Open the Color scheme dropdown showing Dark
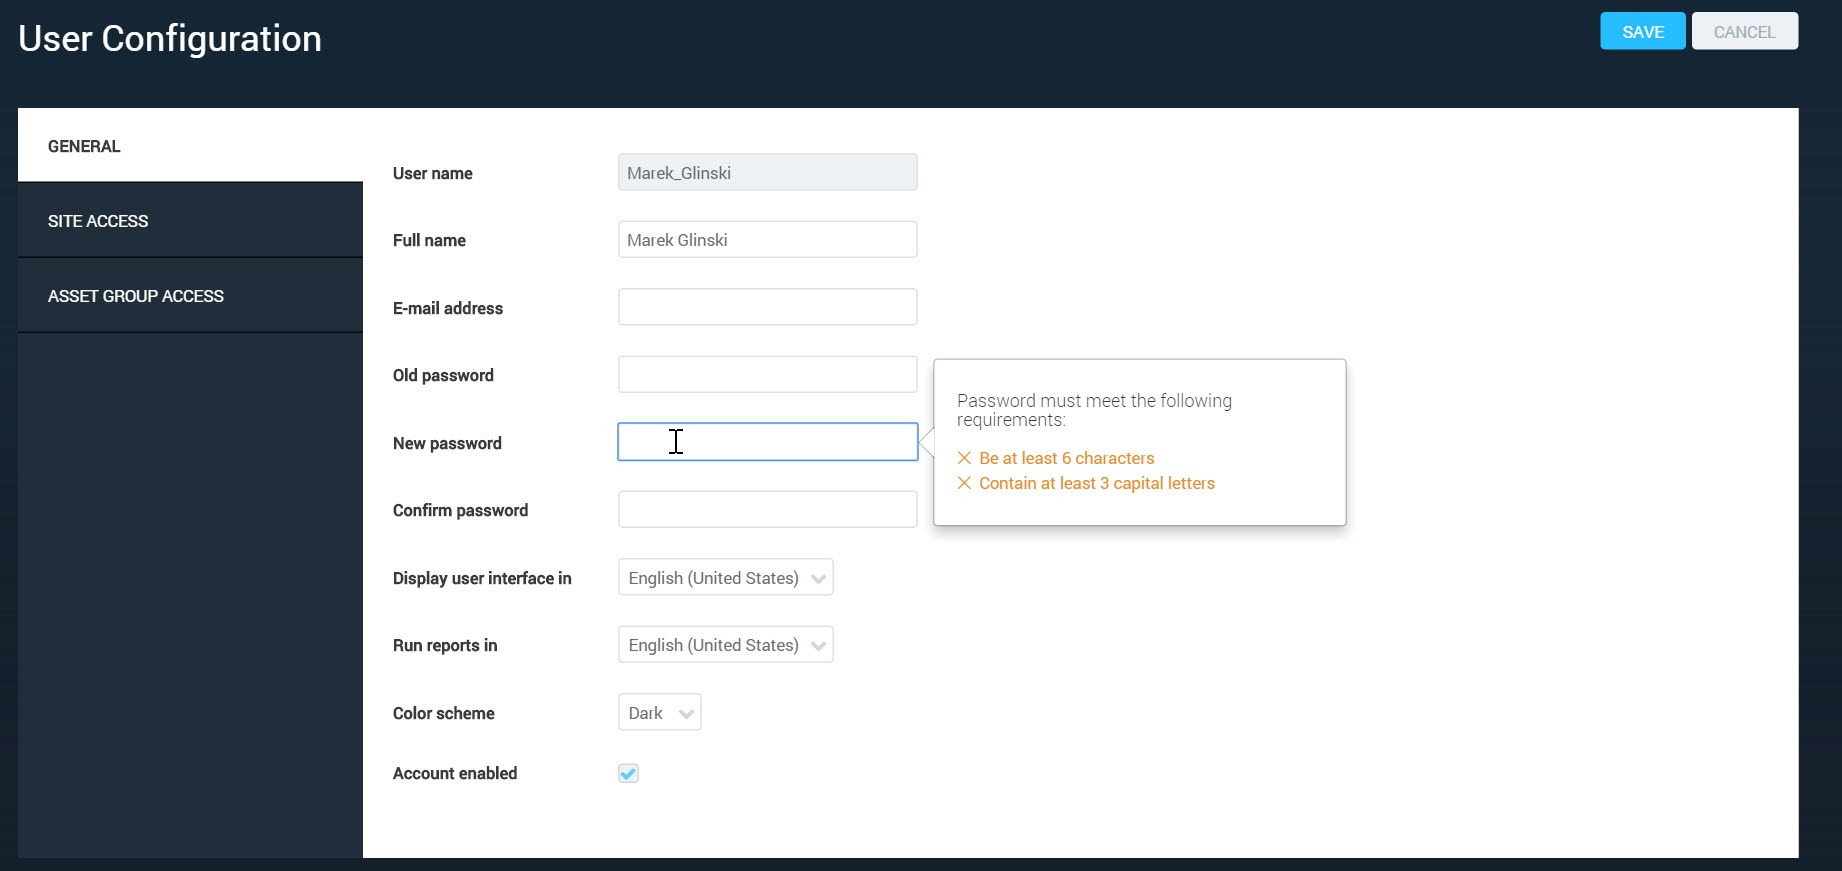1842x871 pixels. pos(659,713)
